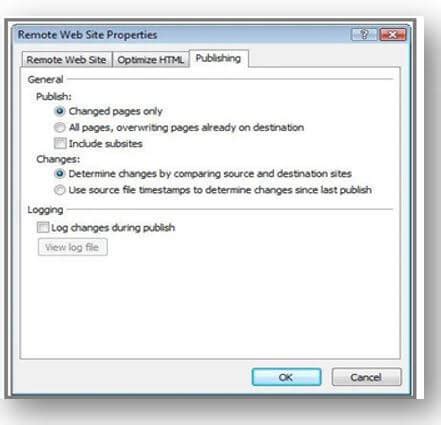Screen dimensions: 441x425
Task: Click the empty area below View log file
Action: coord(210,307)
